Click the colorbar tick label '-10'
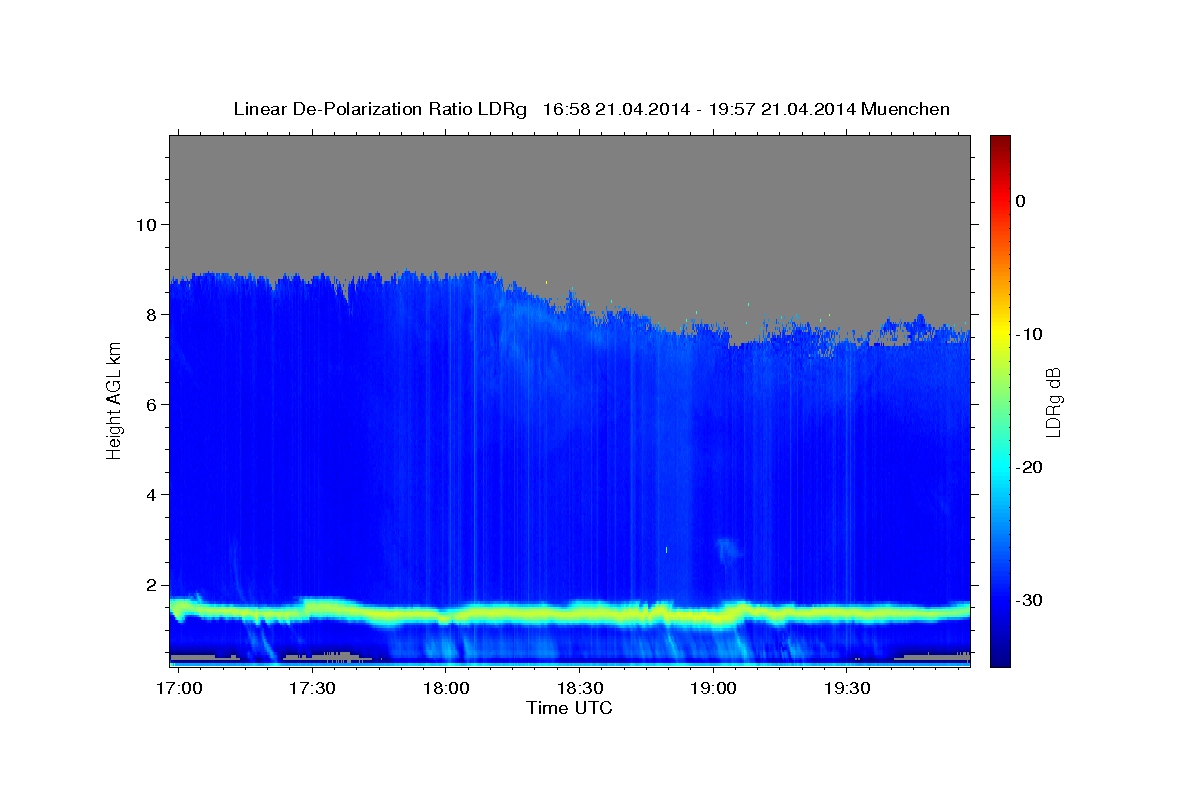The height and width of the screenshot is (800, 1200). [x=1029, y=334]
